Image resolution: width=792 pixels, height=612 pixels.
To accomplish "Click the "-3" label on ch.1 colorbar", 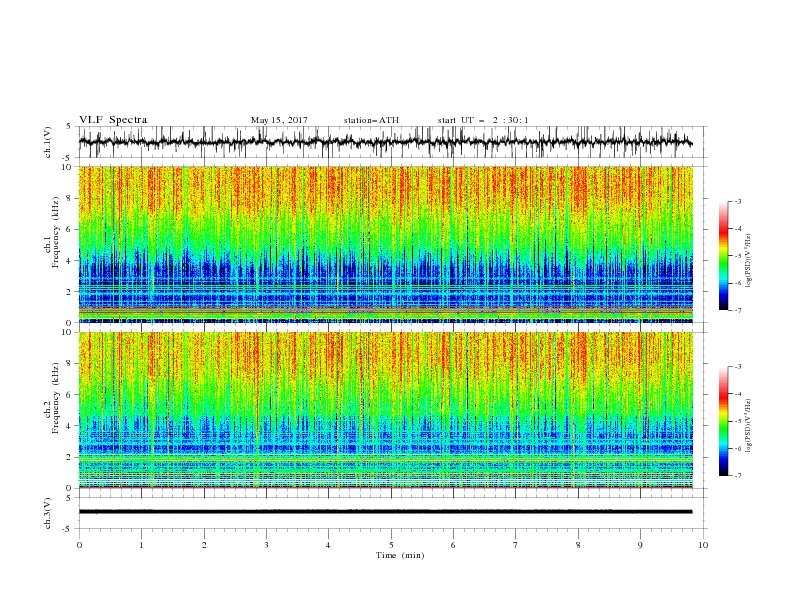I will (737, 201).
